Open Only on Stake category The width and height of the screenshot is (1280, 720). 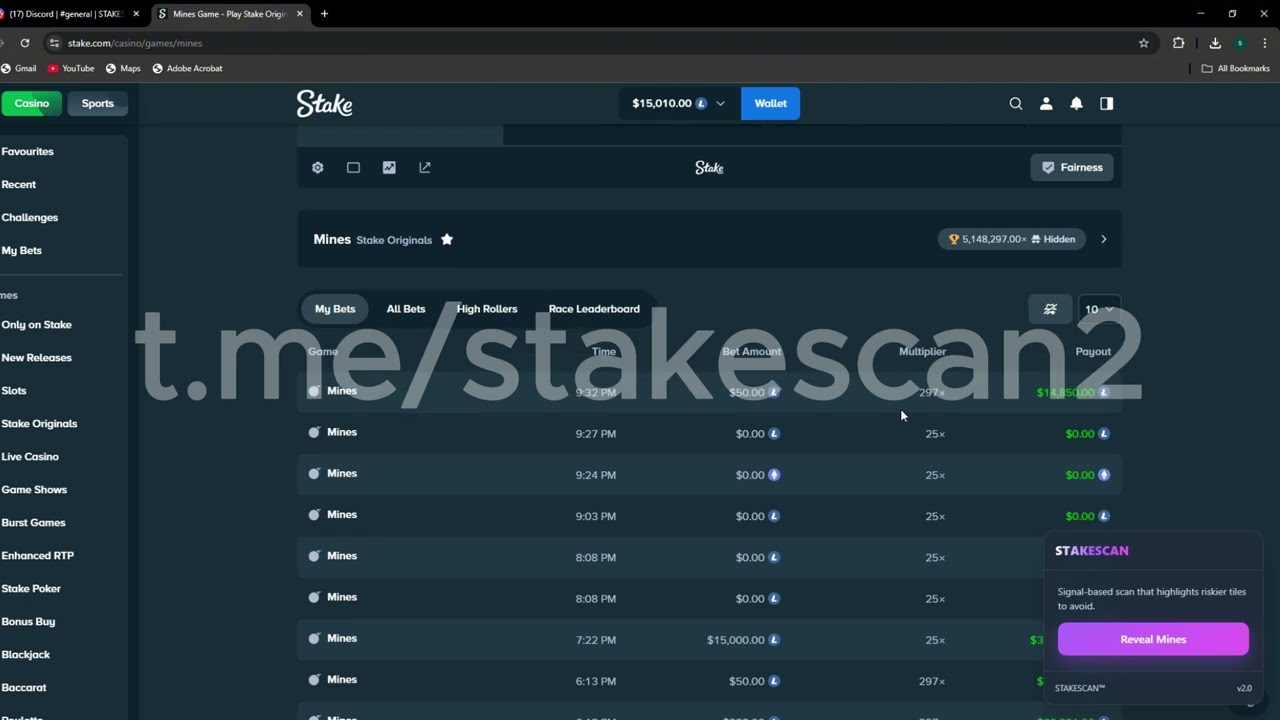[x=37, y=325]
